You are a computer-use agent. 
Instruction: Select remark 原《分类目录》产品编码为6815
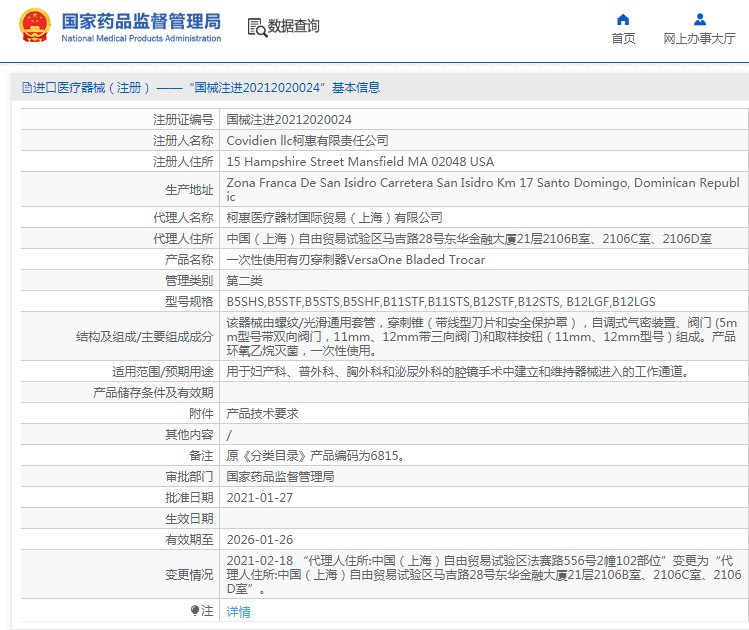click(317, 456)
